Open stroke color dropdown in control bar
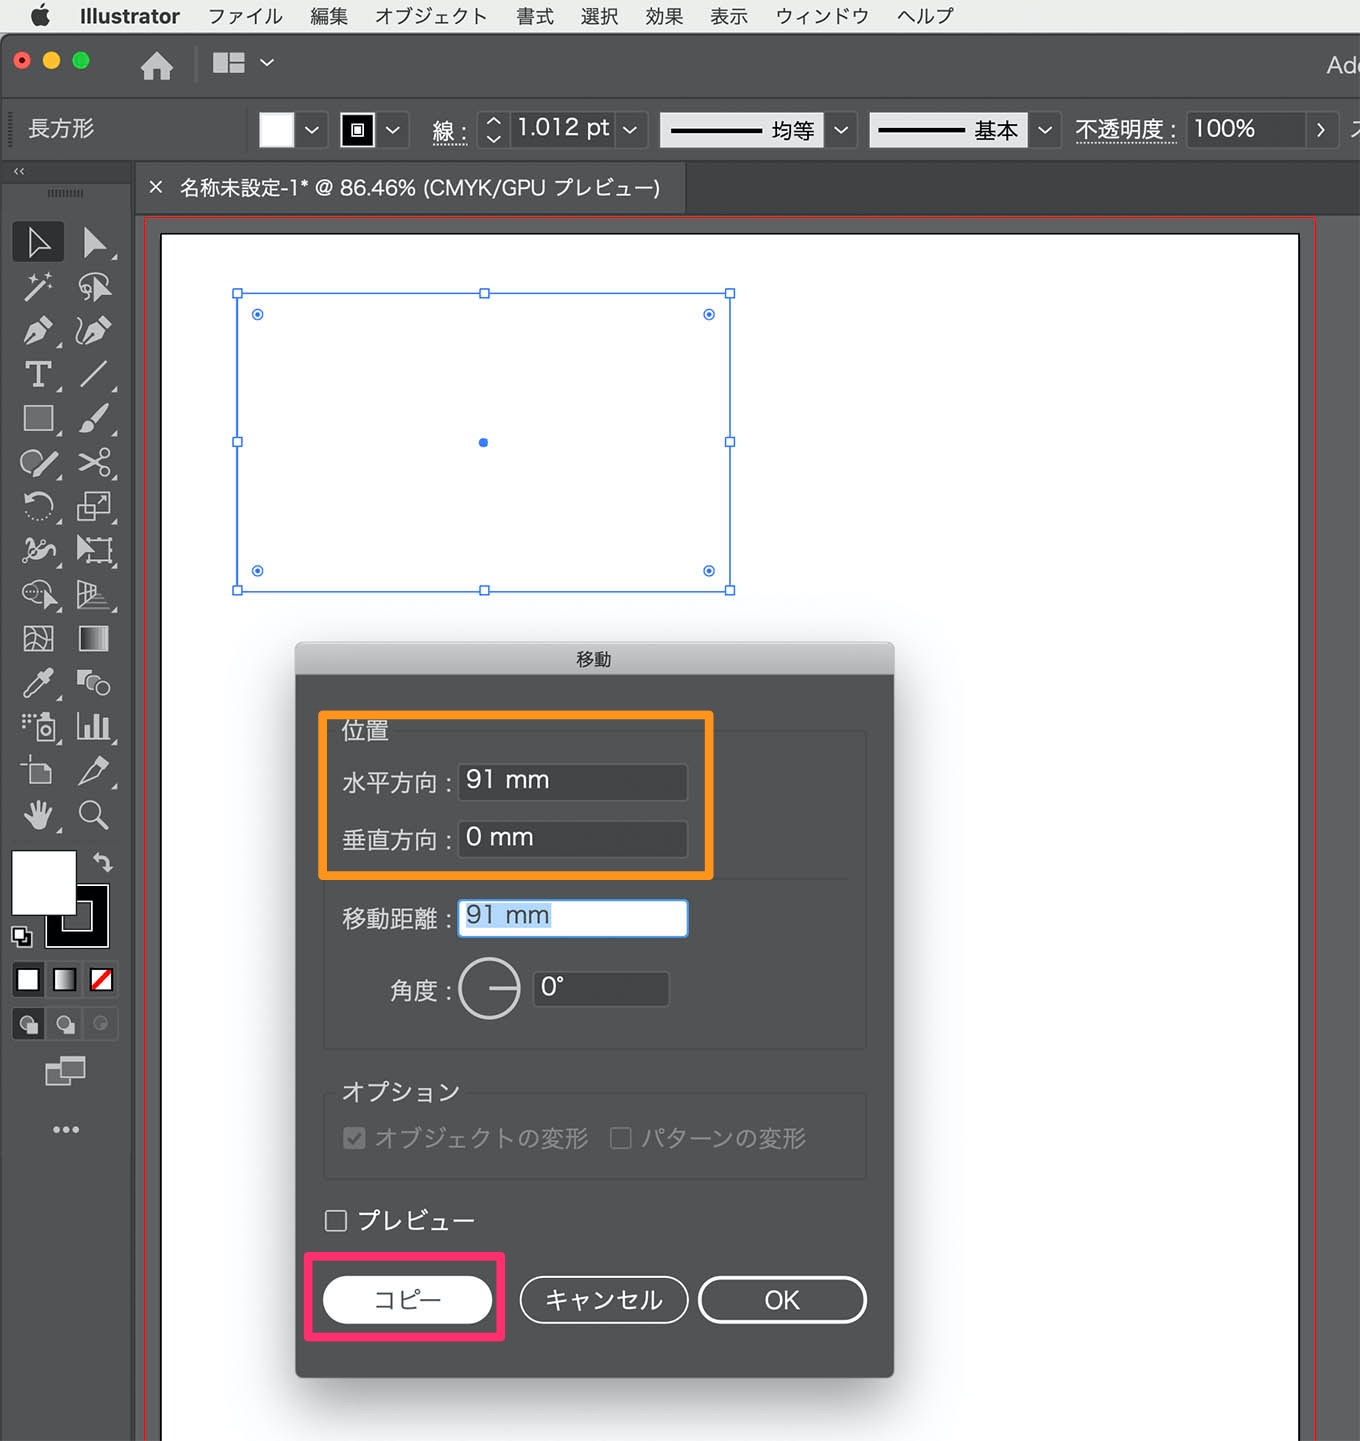The width and height of the screenshot is (1360, 1441). 393,130
